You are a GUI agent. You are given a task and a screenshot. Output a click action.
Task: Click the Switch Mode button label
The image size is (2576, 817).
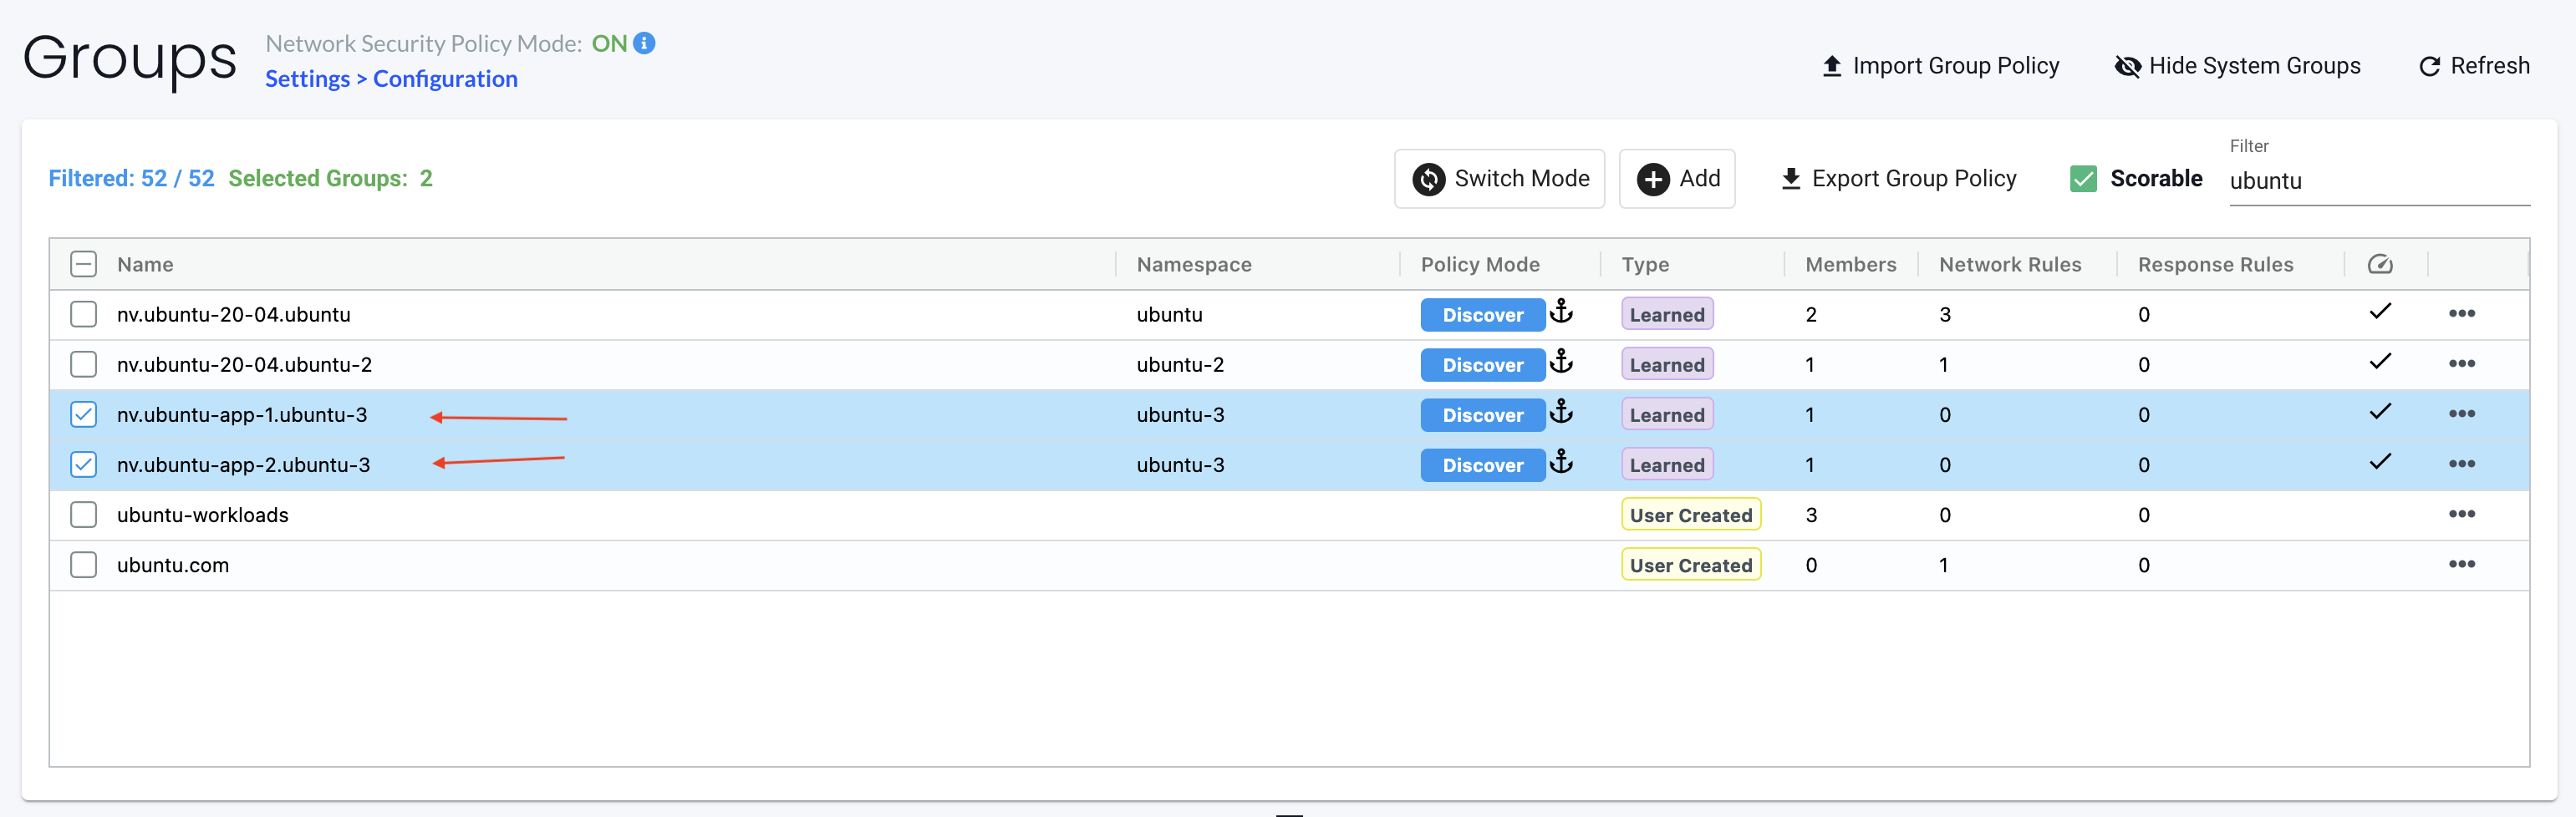1521,179
